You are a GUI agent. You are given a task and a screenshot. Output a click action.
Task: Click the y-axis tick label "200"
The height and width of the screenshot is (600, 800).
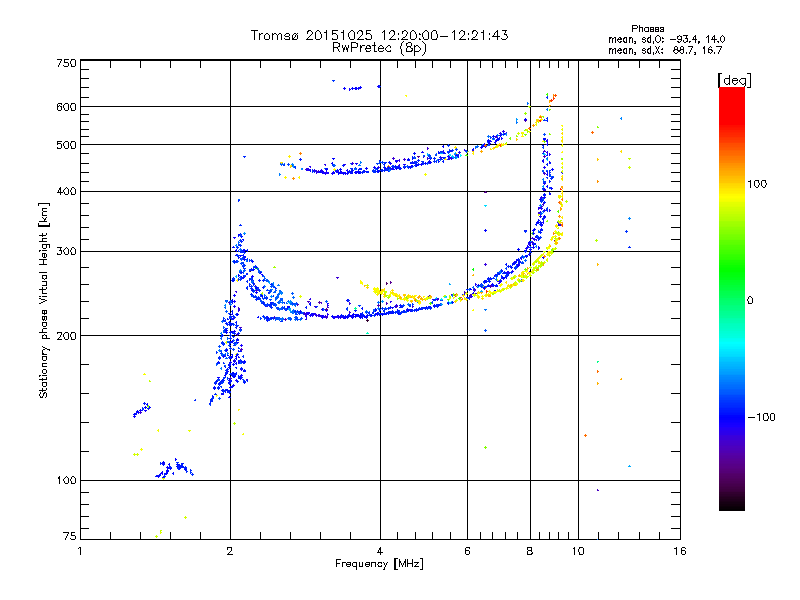66,336
